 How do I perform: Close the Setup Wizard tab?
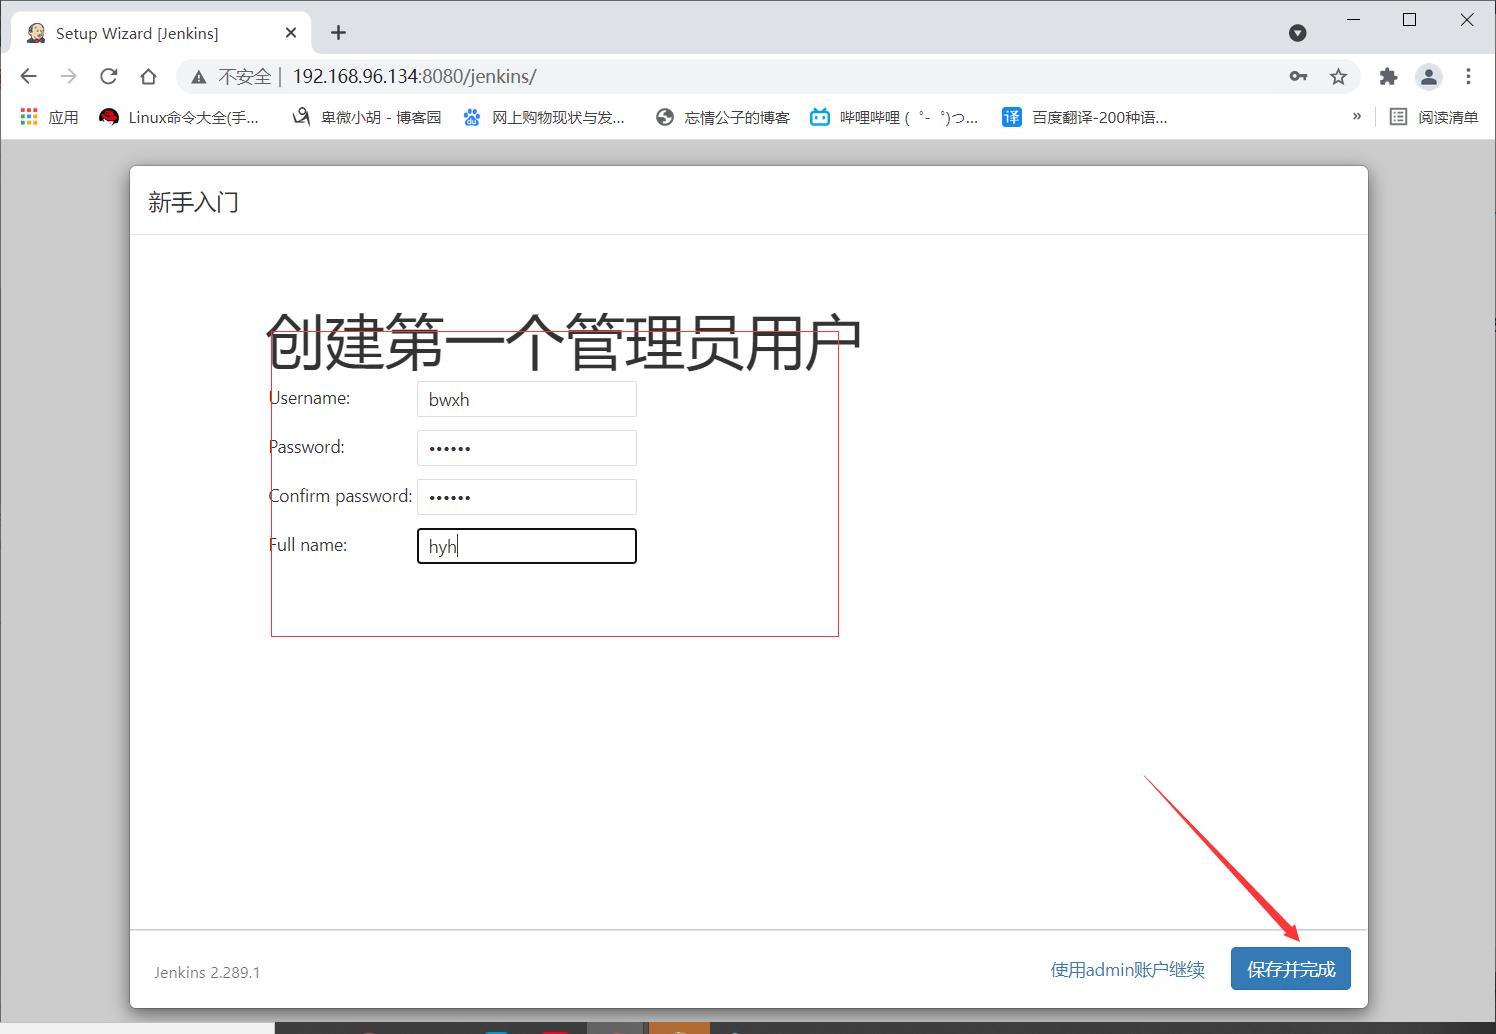click(291, 33)
